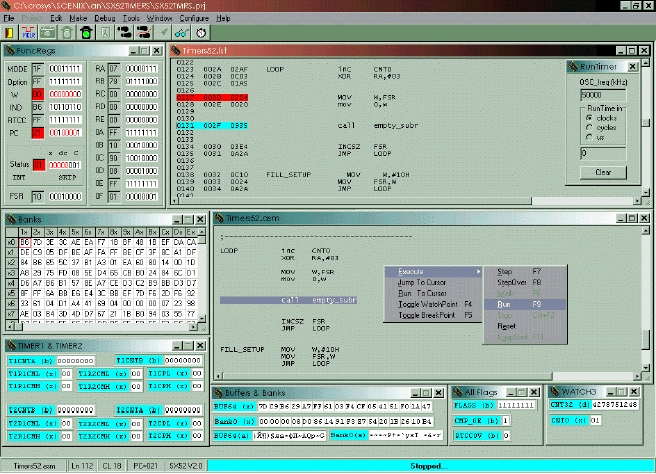Open the Timers52.asm window system icon
Viewport: 656px width, 474px height.
(x=219, y=218)
